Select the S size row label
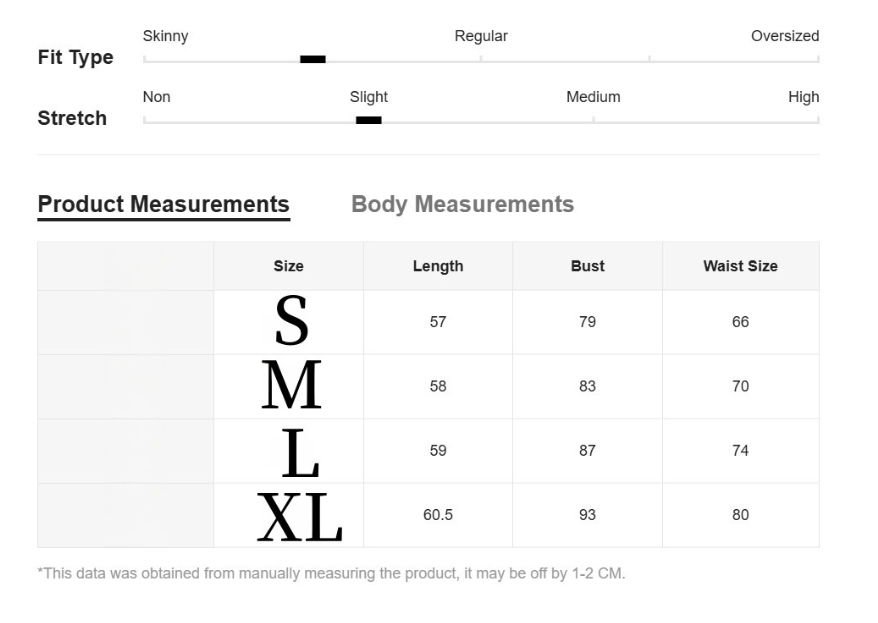 [x=290, y=322]
